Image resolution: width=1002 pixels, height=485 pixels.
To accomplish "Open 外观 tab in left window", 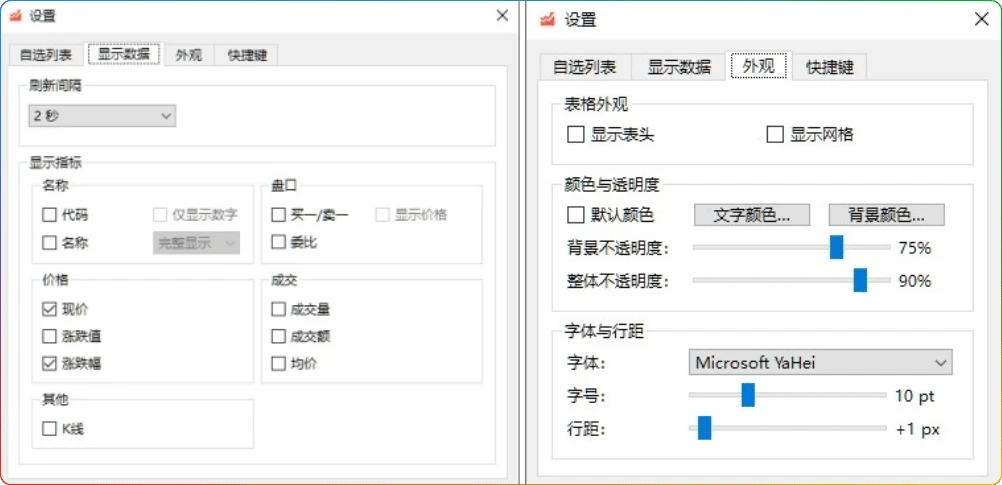I will [x=189, y=55].
